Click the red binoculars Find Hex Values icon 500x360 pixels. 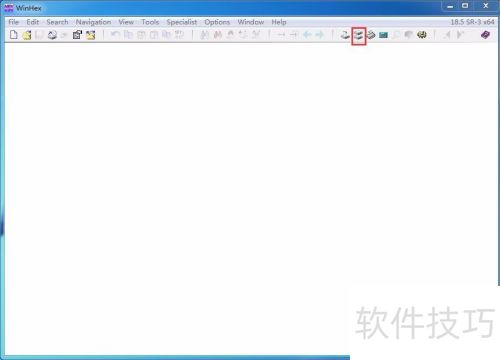pyautogui.click(x=218, y=35)
